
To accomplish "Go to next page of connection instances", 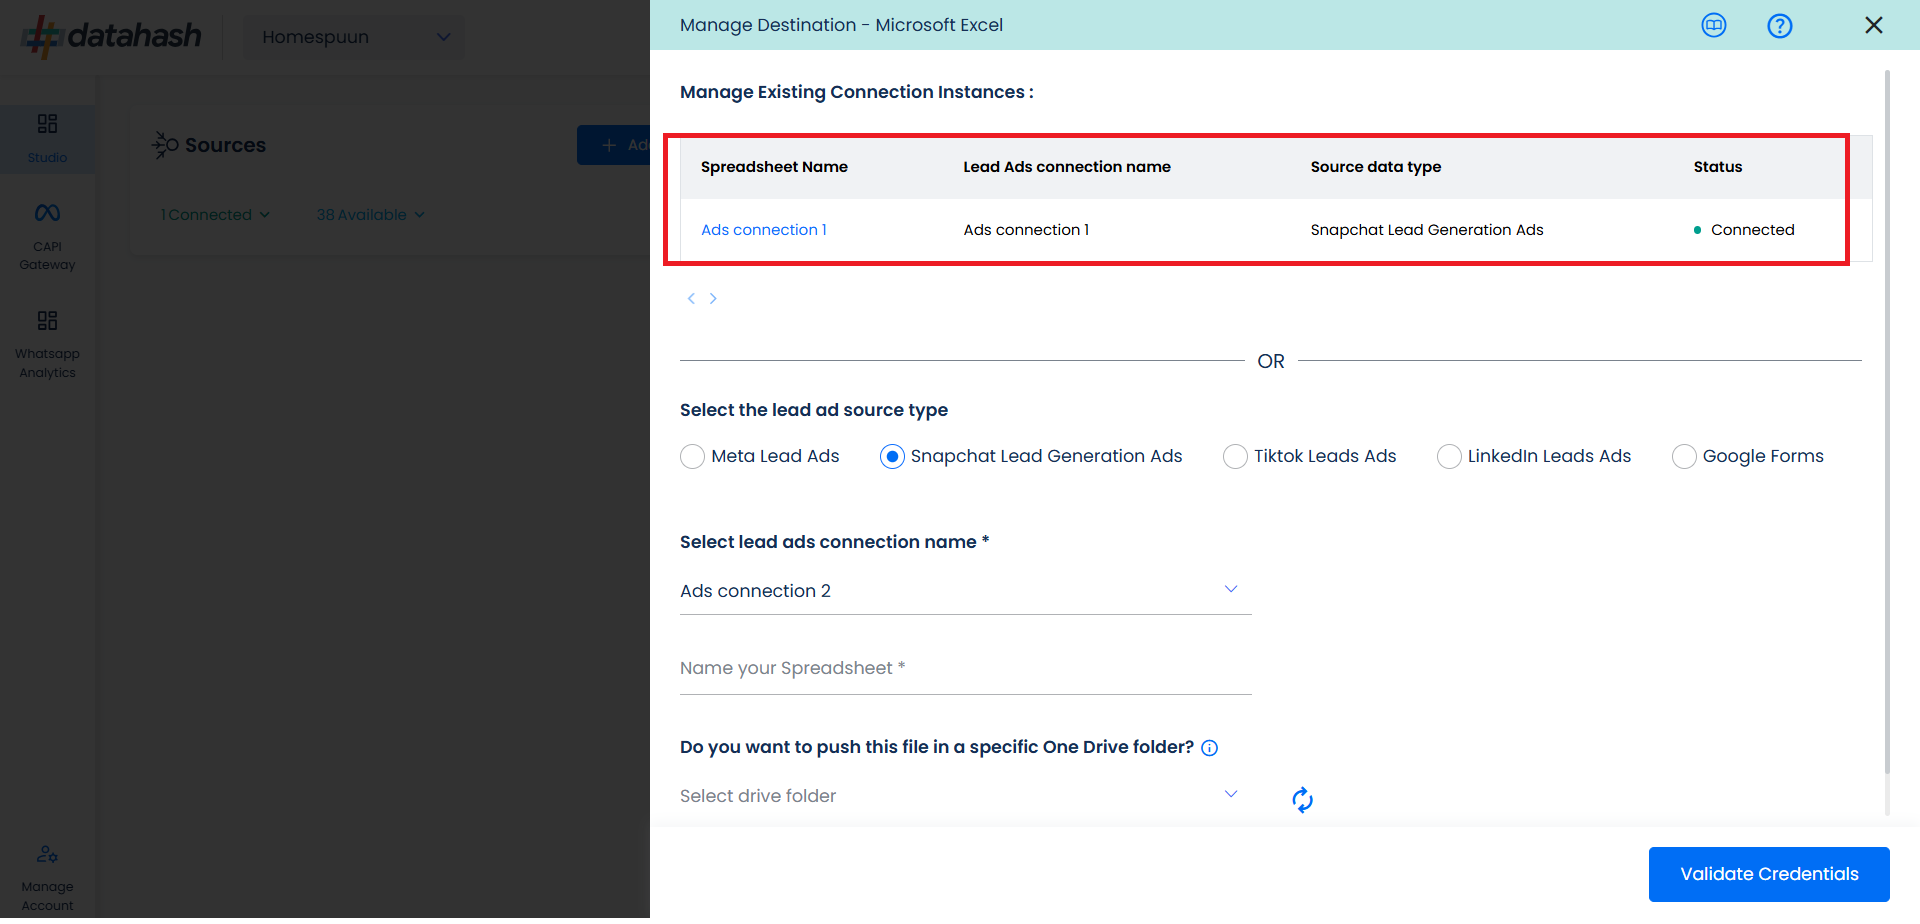I will [x=713, y=298].
